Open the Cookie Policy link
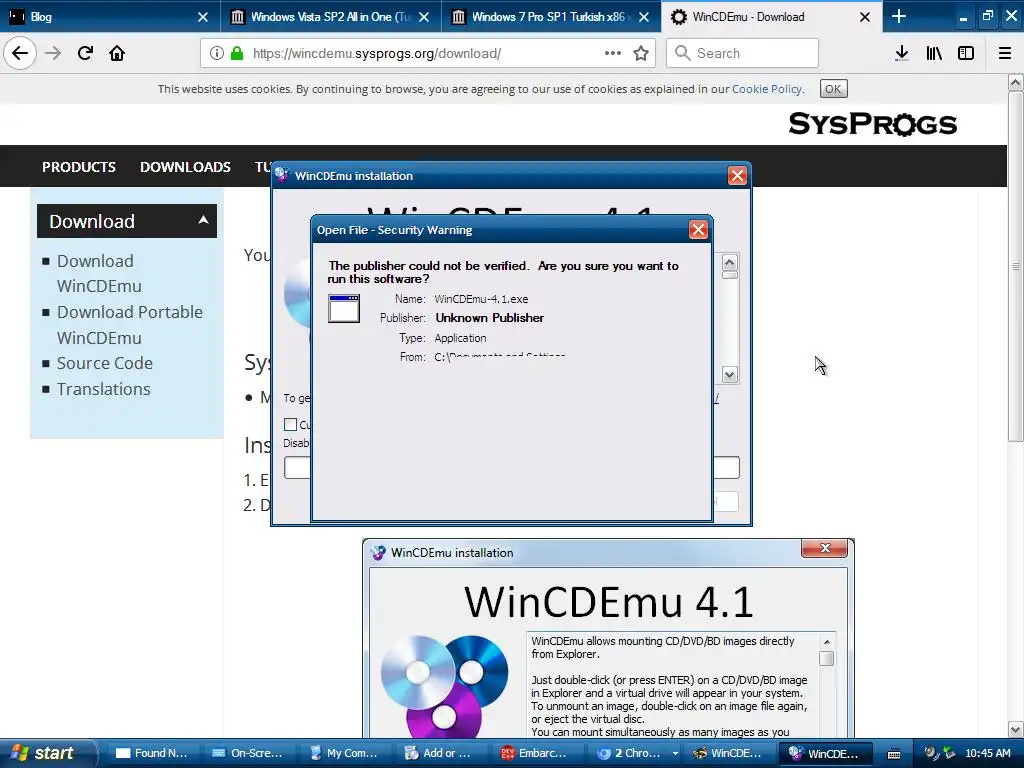This screenshot has height=768, width=1024. (x=767, y=89)
